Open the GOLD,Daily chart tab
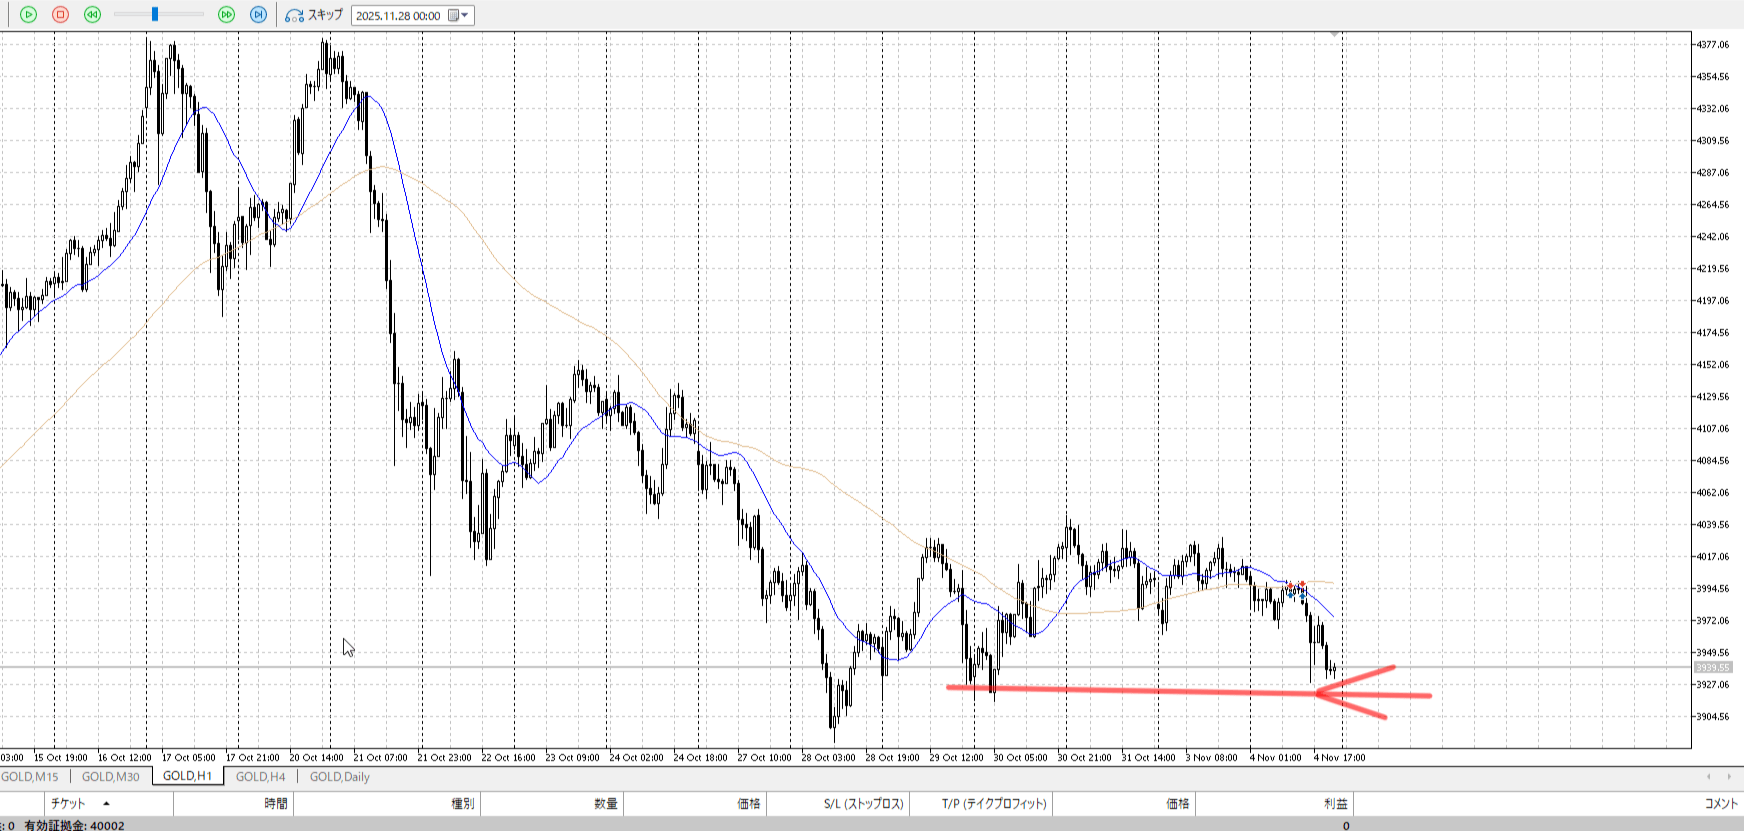Screen dimensions: 1744x831 [339, 777]
